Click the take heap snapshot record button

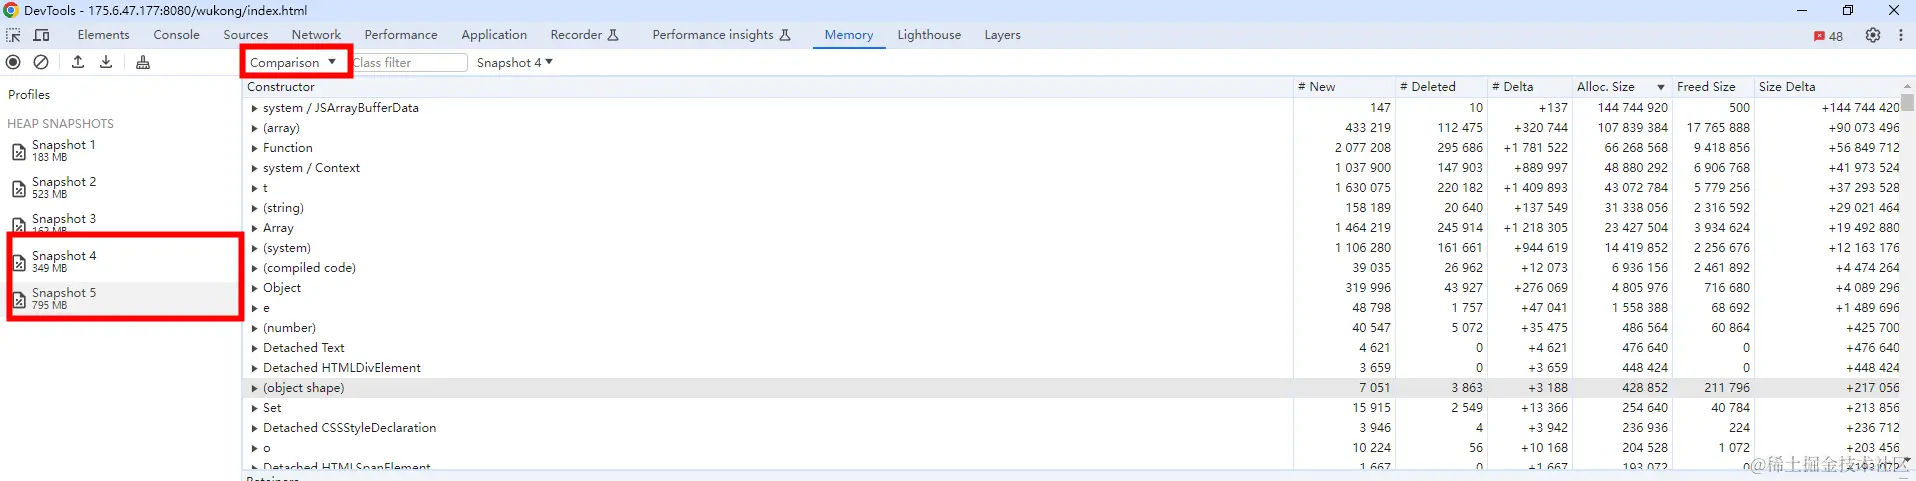tap(13, 62)
